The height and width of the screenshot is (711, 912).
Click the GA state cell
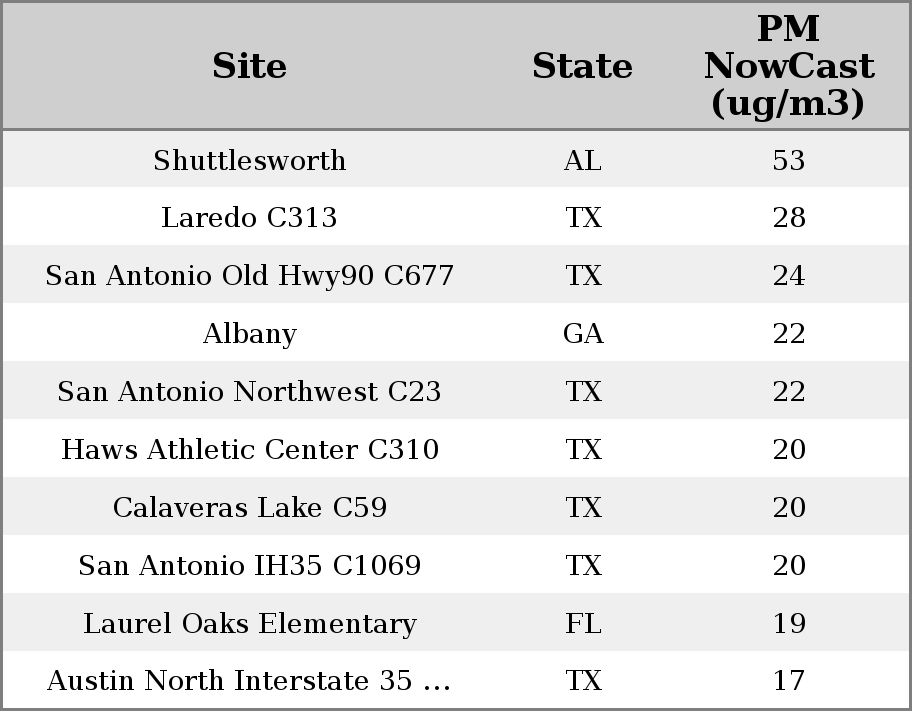(x=583, y=333)
